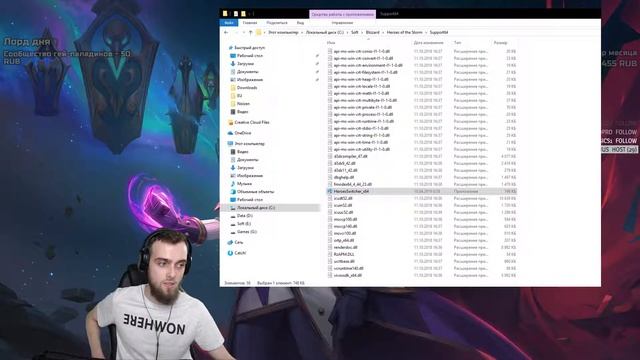Jump to Heroes of the Storm breadcrumb

[404, 32]
